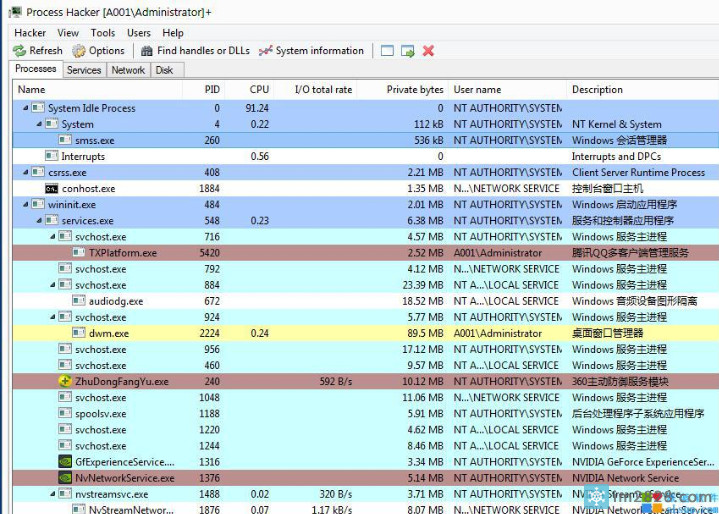This screenshot has height=514, width=719.
Task: Select the ZhuDongFangYu.exe process icon
Action: click(x=66, y=381)
